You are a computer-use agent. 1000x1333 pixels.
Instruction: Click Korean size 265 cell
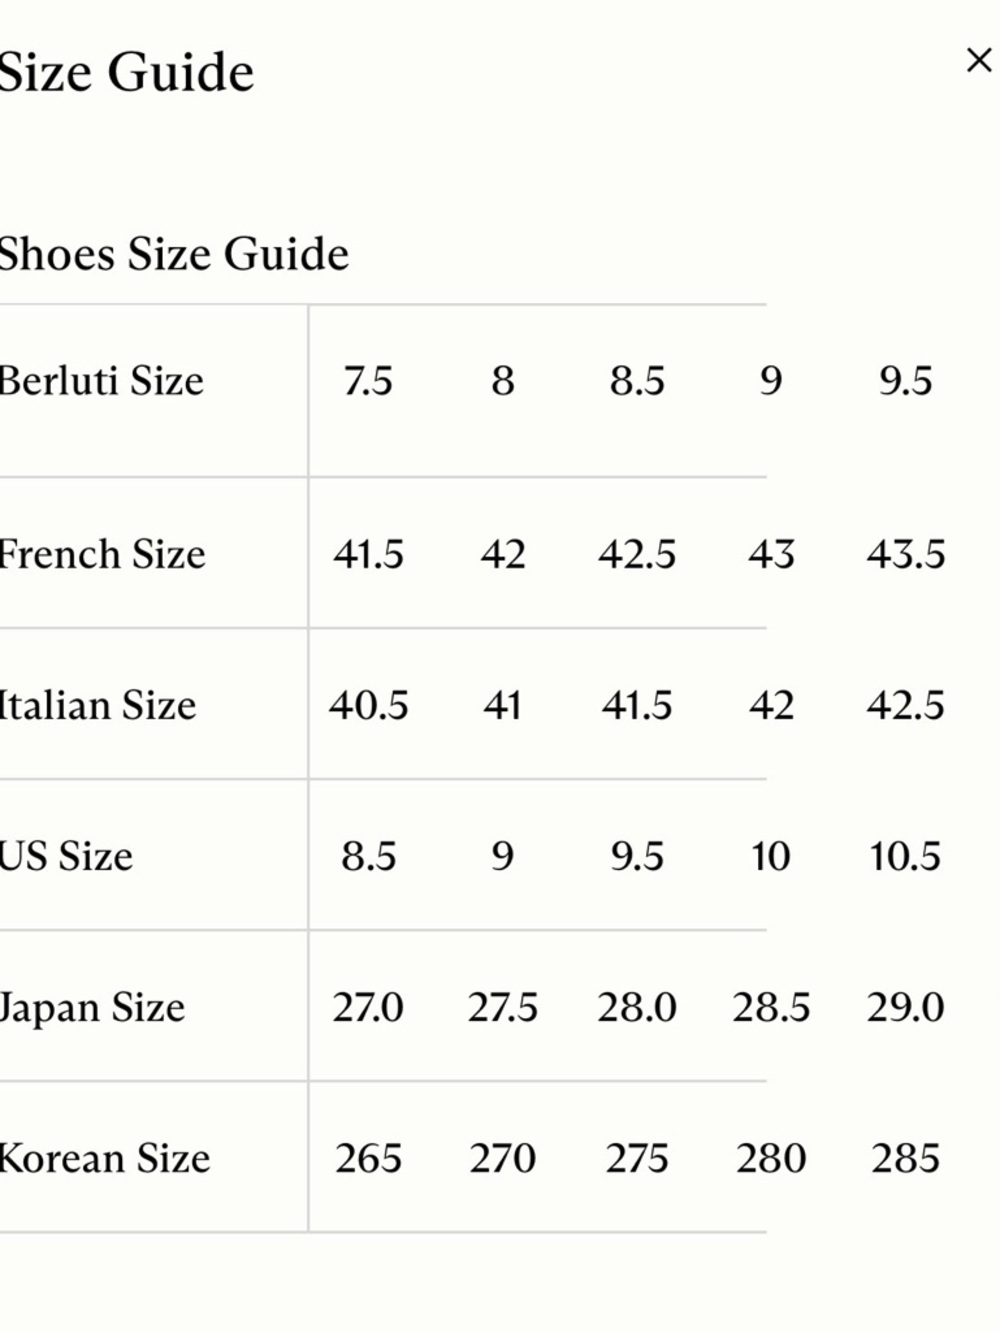[x=368, y=1158]
